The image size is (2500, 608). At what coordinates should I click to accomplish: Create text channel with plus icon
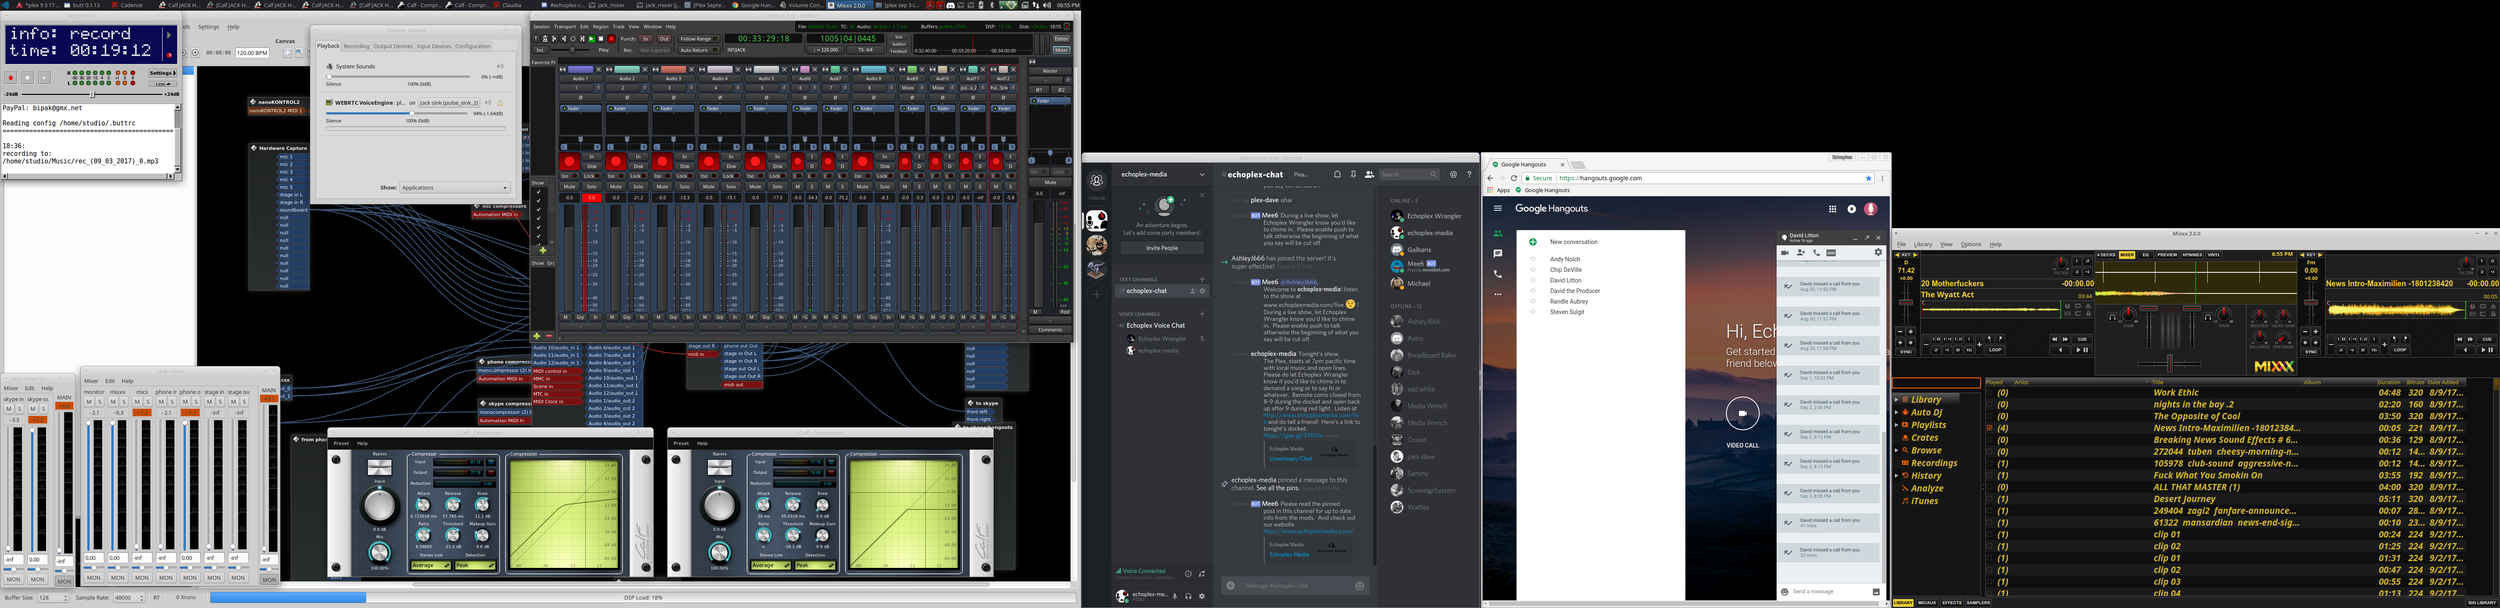pyautogui.click(x=1202, y=279)
